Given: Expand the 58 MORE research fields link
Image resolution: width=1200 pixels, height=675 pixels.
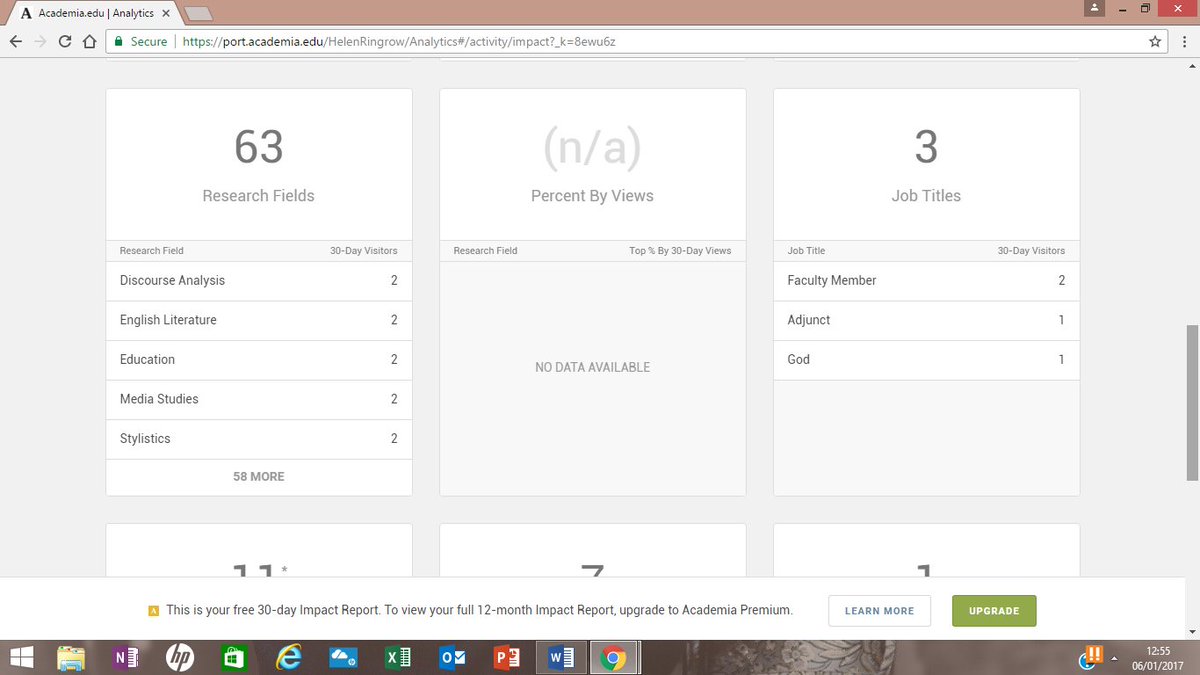Looking at the screenshot, I should pos(259,477).
